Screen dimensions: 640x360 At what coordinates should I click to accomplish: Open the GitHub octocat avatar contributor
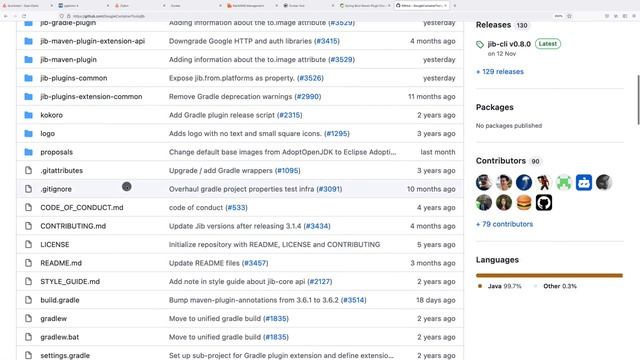544,202
